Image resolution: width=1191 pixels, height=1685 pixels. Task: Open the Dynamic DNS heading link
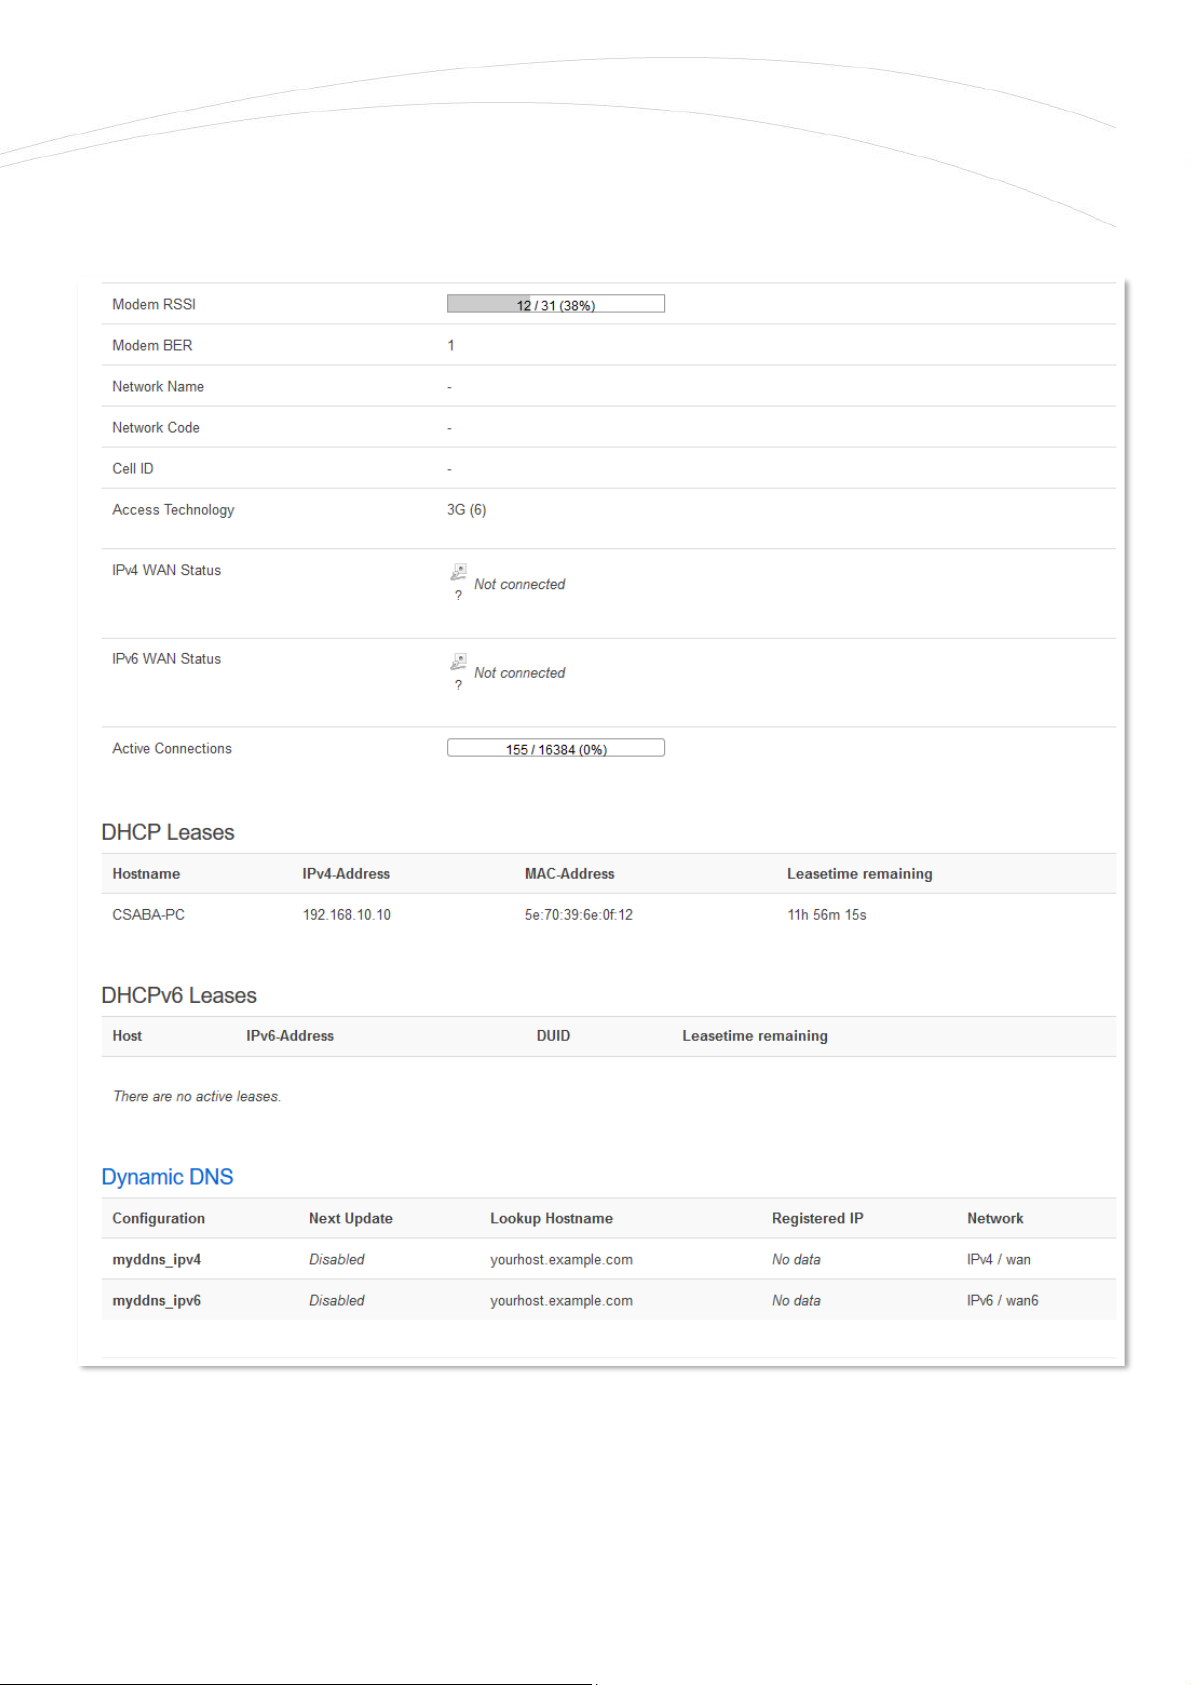pos(167,1177)
